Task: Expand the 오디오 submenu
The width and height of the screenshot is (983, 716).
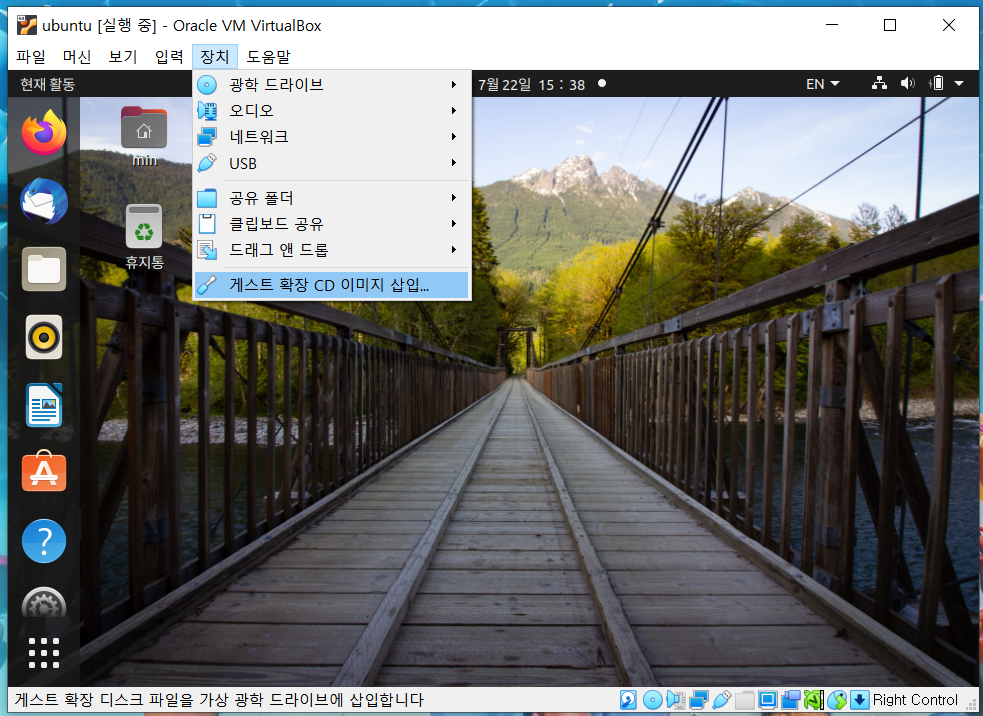Action: [x=332, y=111]
